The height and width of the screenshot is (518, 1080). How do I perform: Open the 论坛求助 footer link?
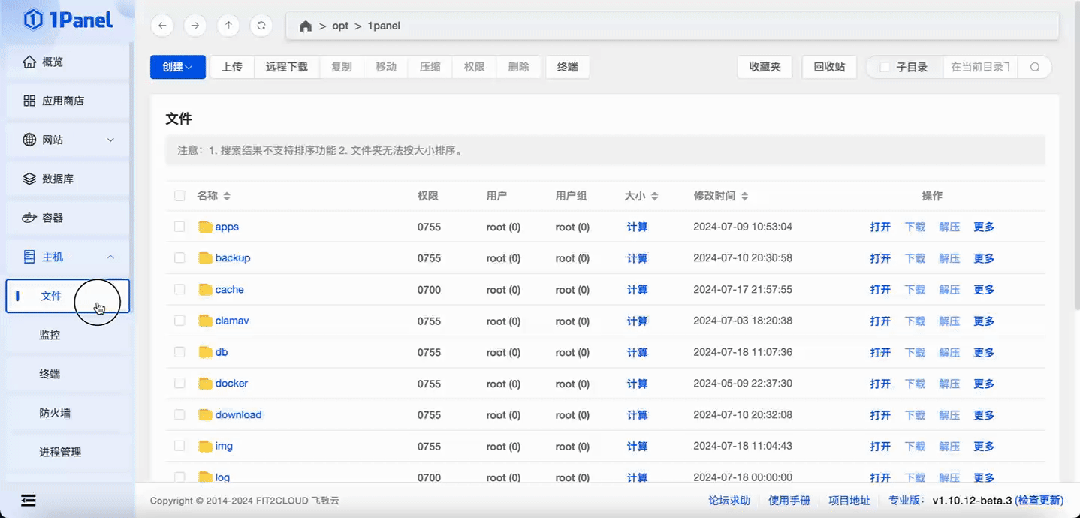click(x=729, y=501)
